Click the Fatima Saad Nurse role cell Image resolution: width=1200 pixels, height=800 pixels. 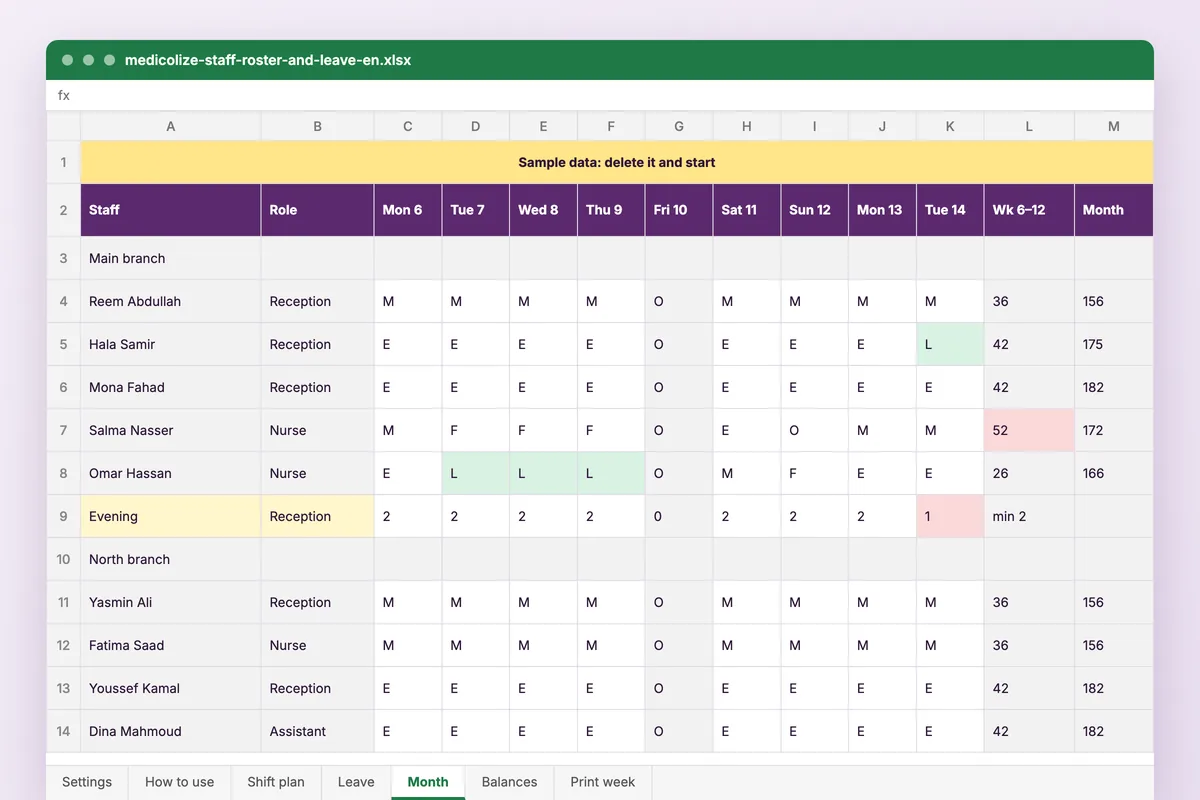pyautogui.click(x=318, y=645)
